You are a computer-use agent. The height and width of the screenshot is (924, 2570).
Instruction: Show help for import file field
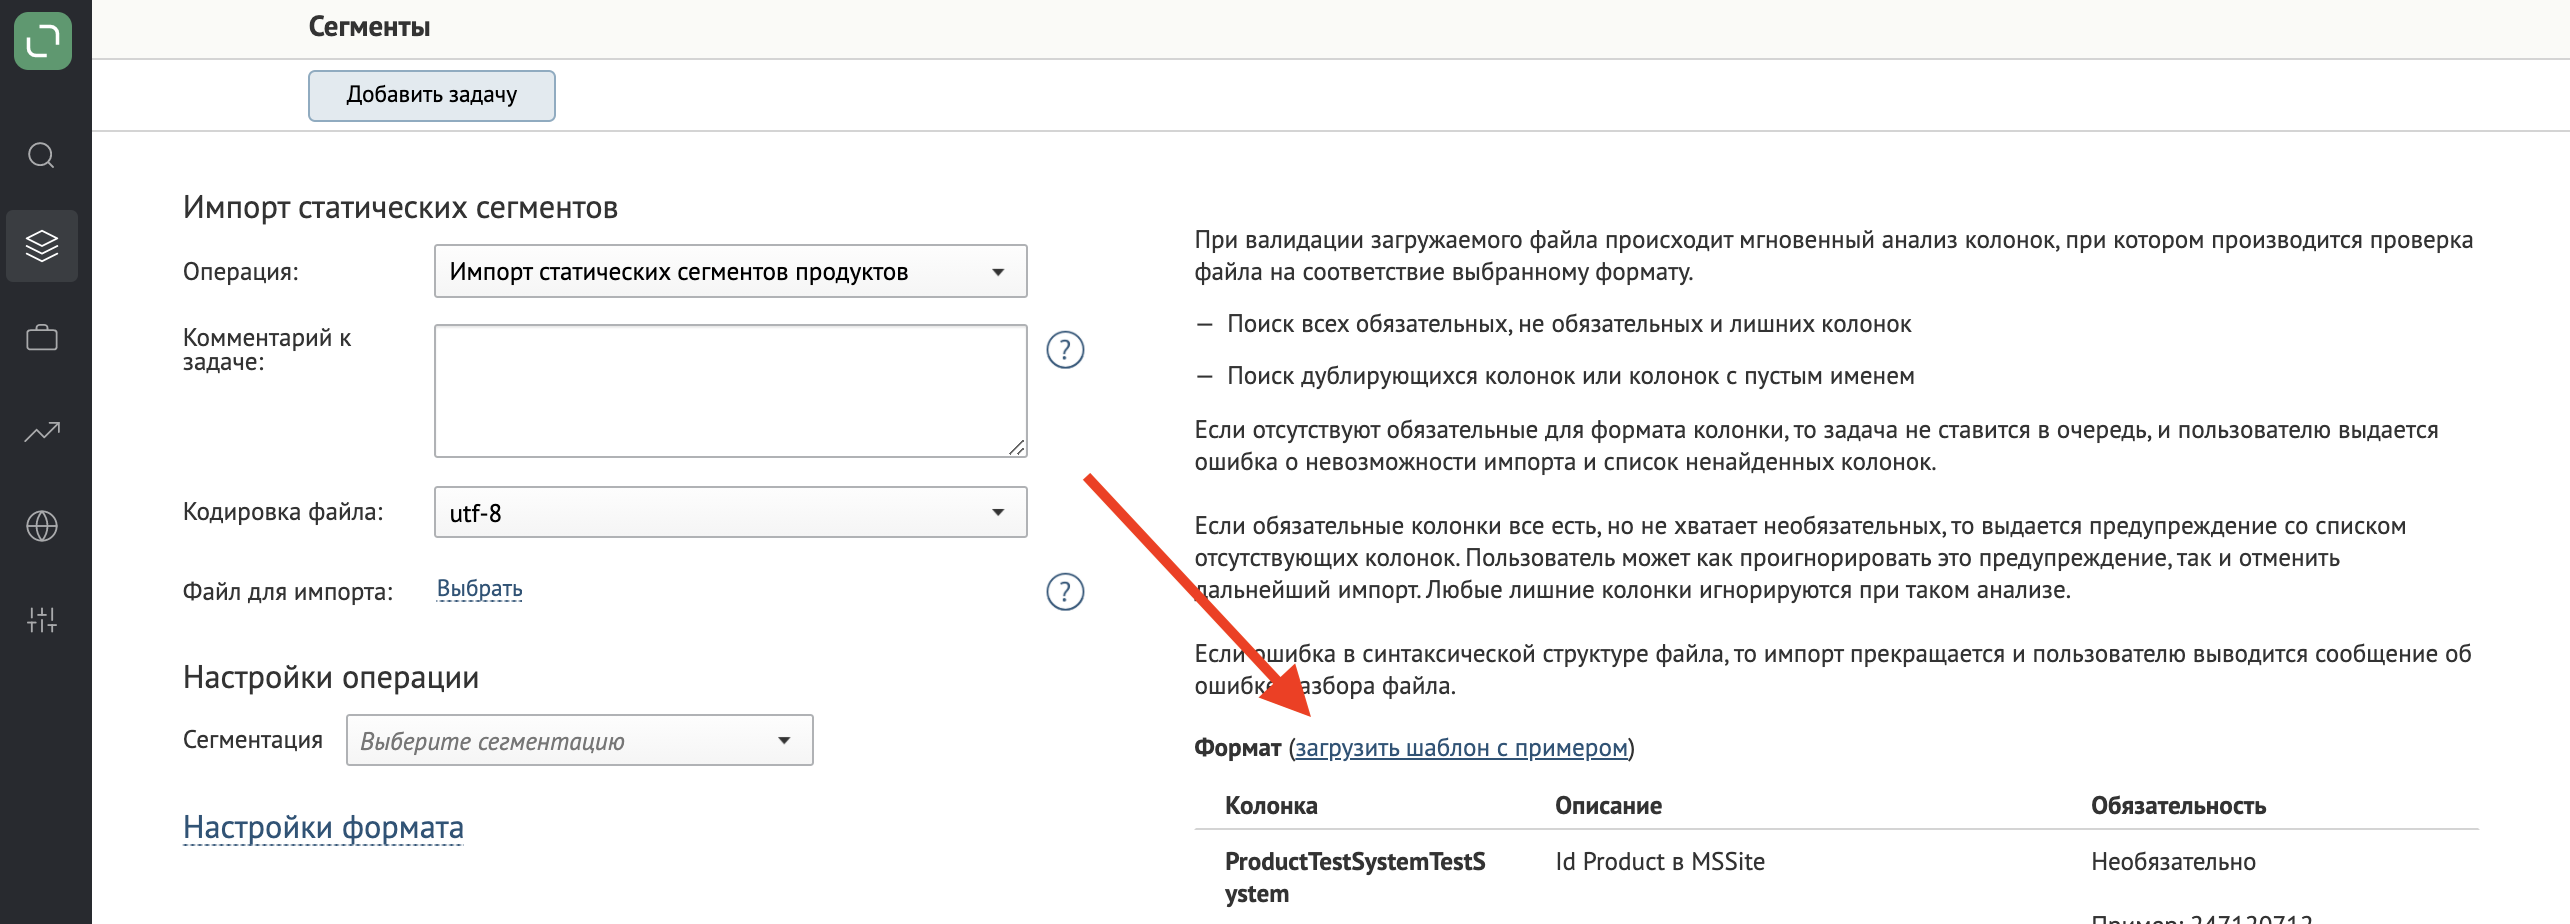point(1065,592)
